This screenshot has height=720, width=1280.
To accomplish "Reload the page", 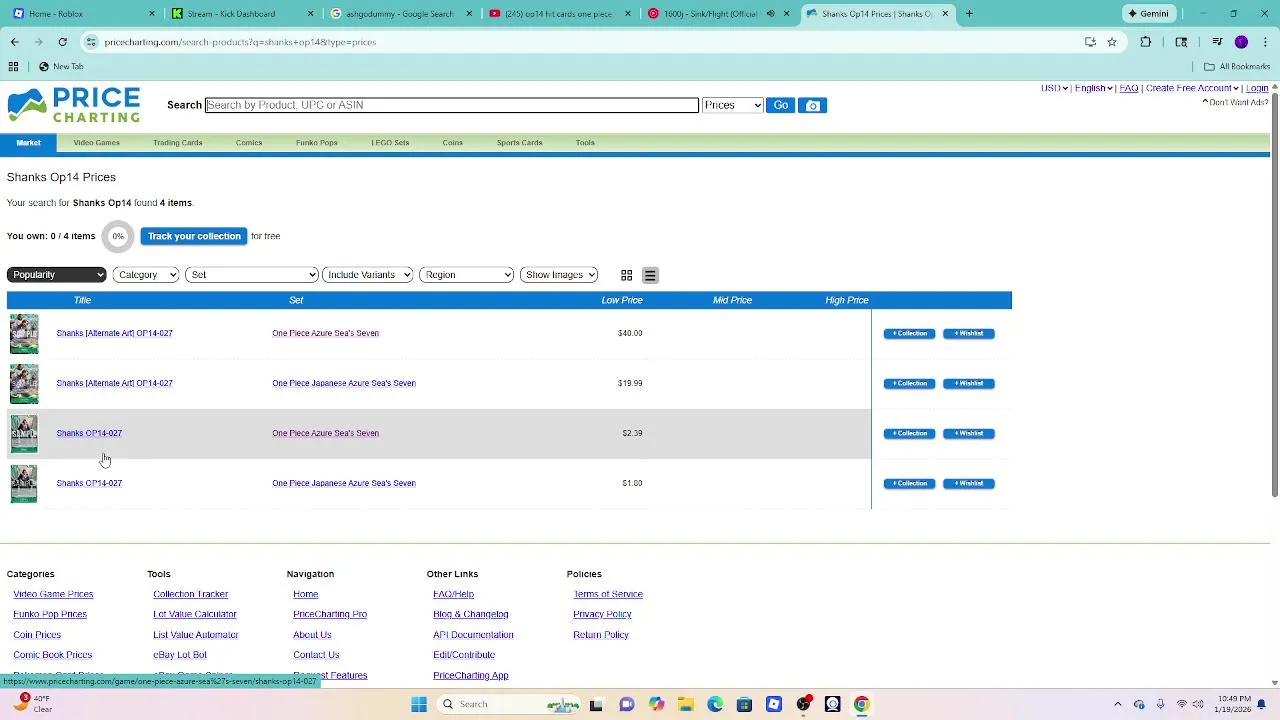I will pyautogui.click(x=62, y=42).
